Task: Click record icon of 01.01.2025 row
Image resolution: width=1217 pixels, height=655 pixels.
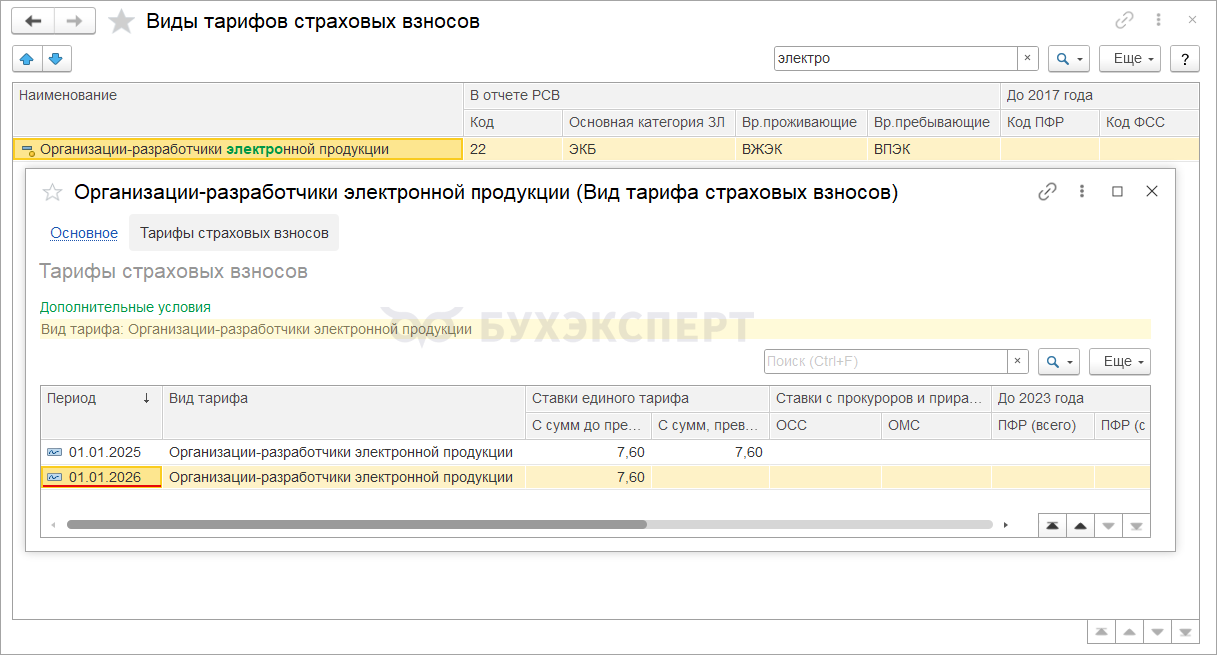Action: coord(55,452)
